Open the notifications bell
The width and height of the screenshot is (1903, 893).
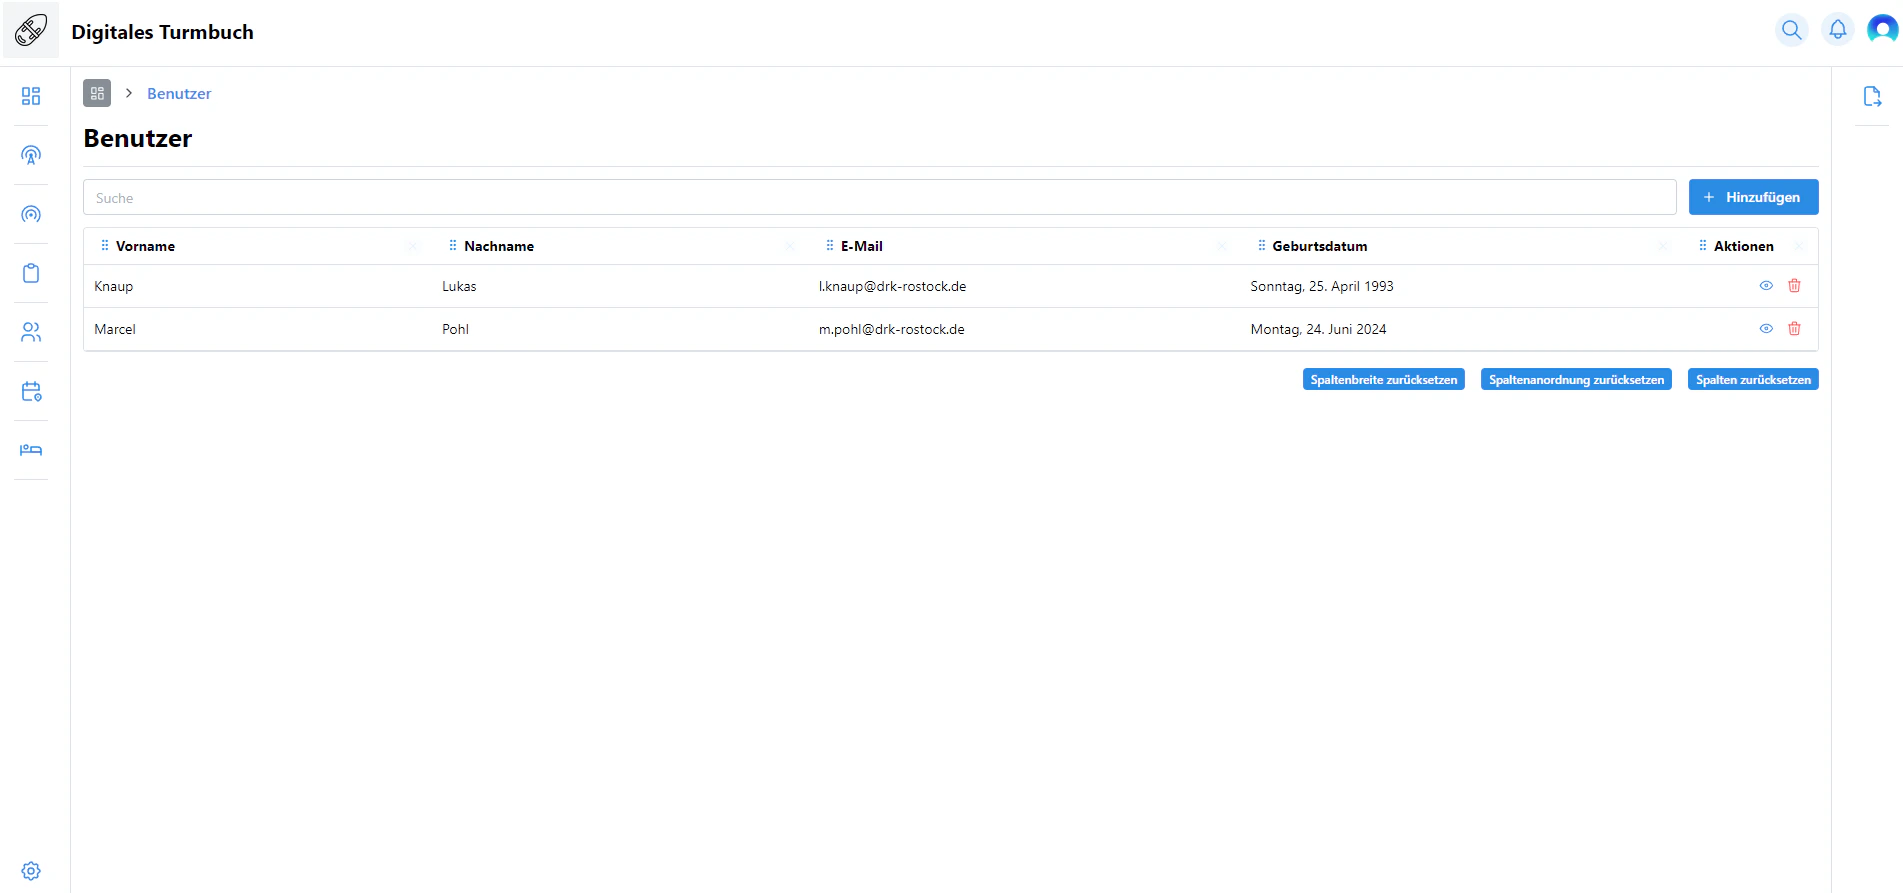[1838, 30]
